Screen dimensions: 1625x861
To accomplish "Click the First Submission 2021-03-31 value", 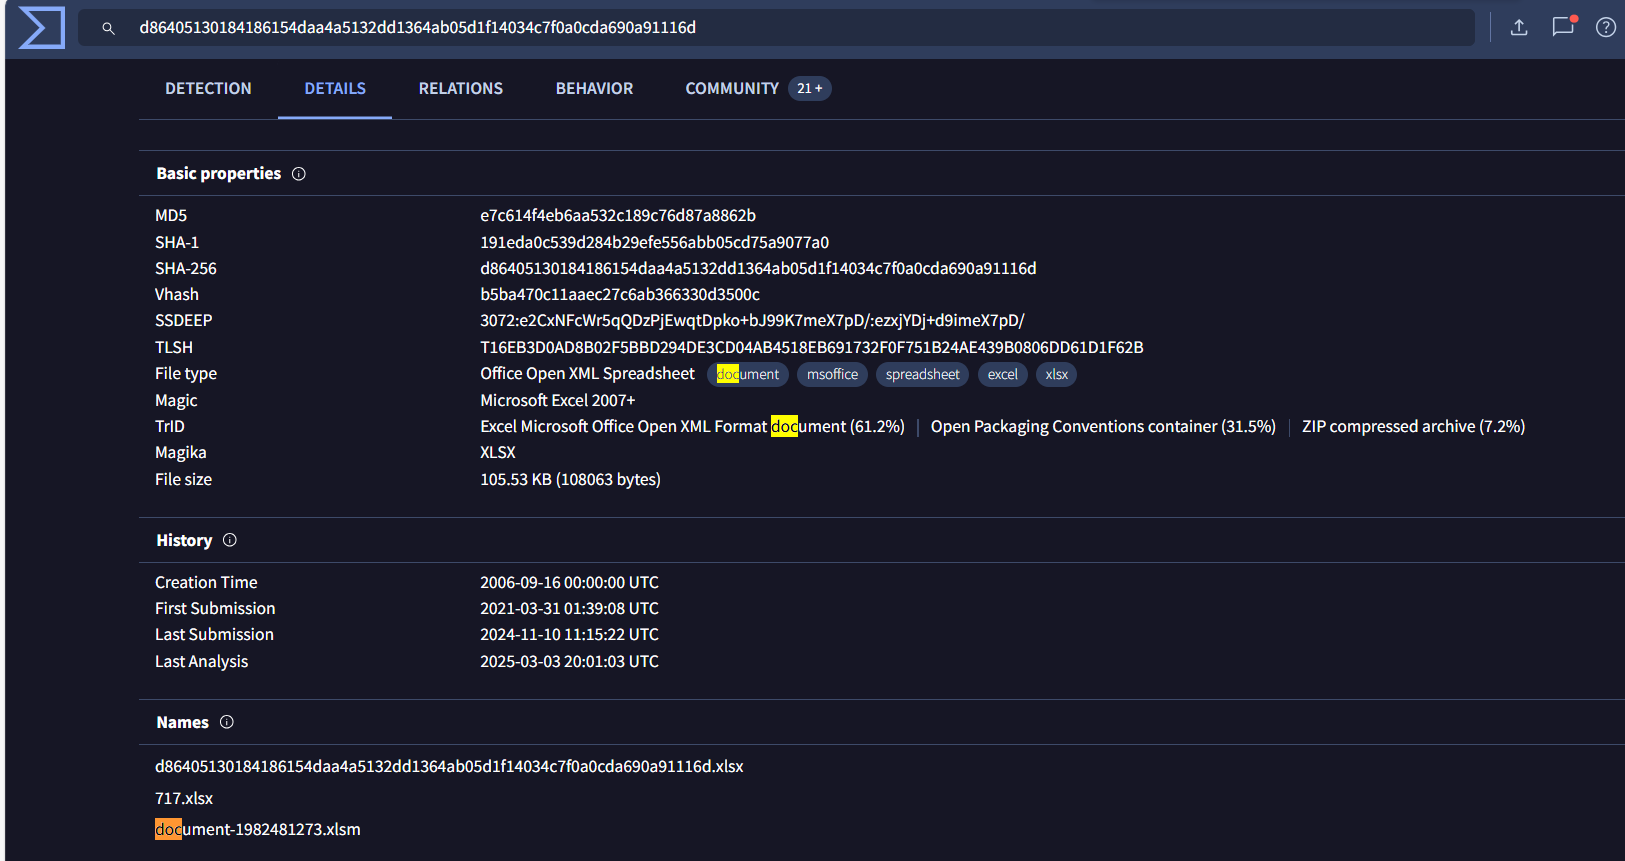I will point(569,608).
